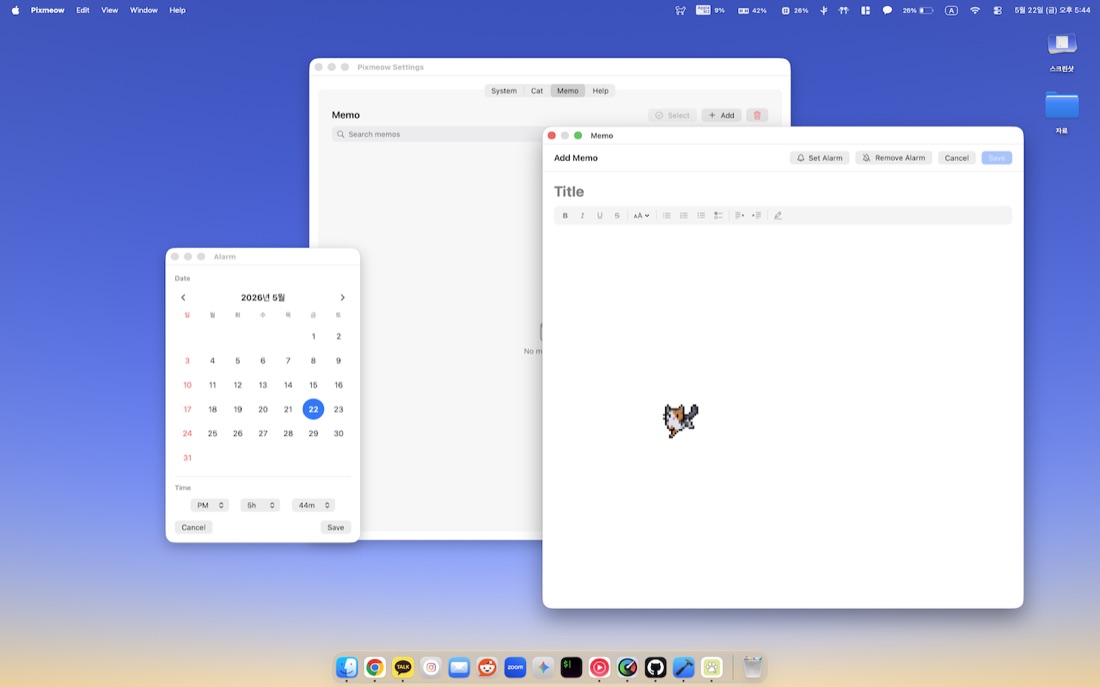Open Zoom from the Dock
This screenshot has height=687, width=1100.
pyautogui.click(x=515, y=667)
